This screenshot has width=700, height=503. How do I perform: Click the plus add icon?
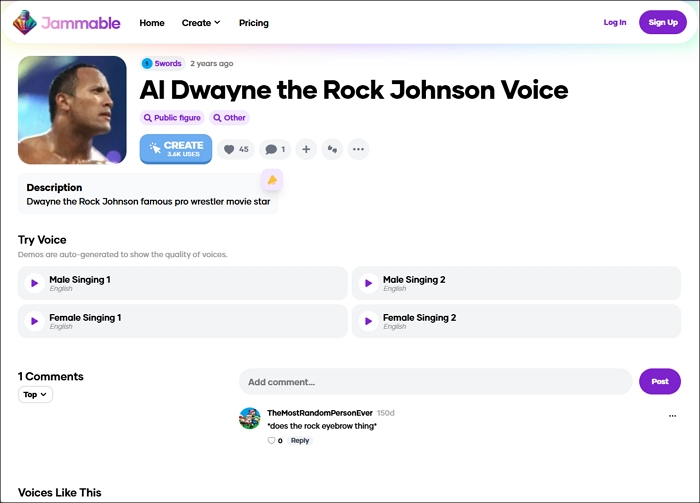click(306, 149)
